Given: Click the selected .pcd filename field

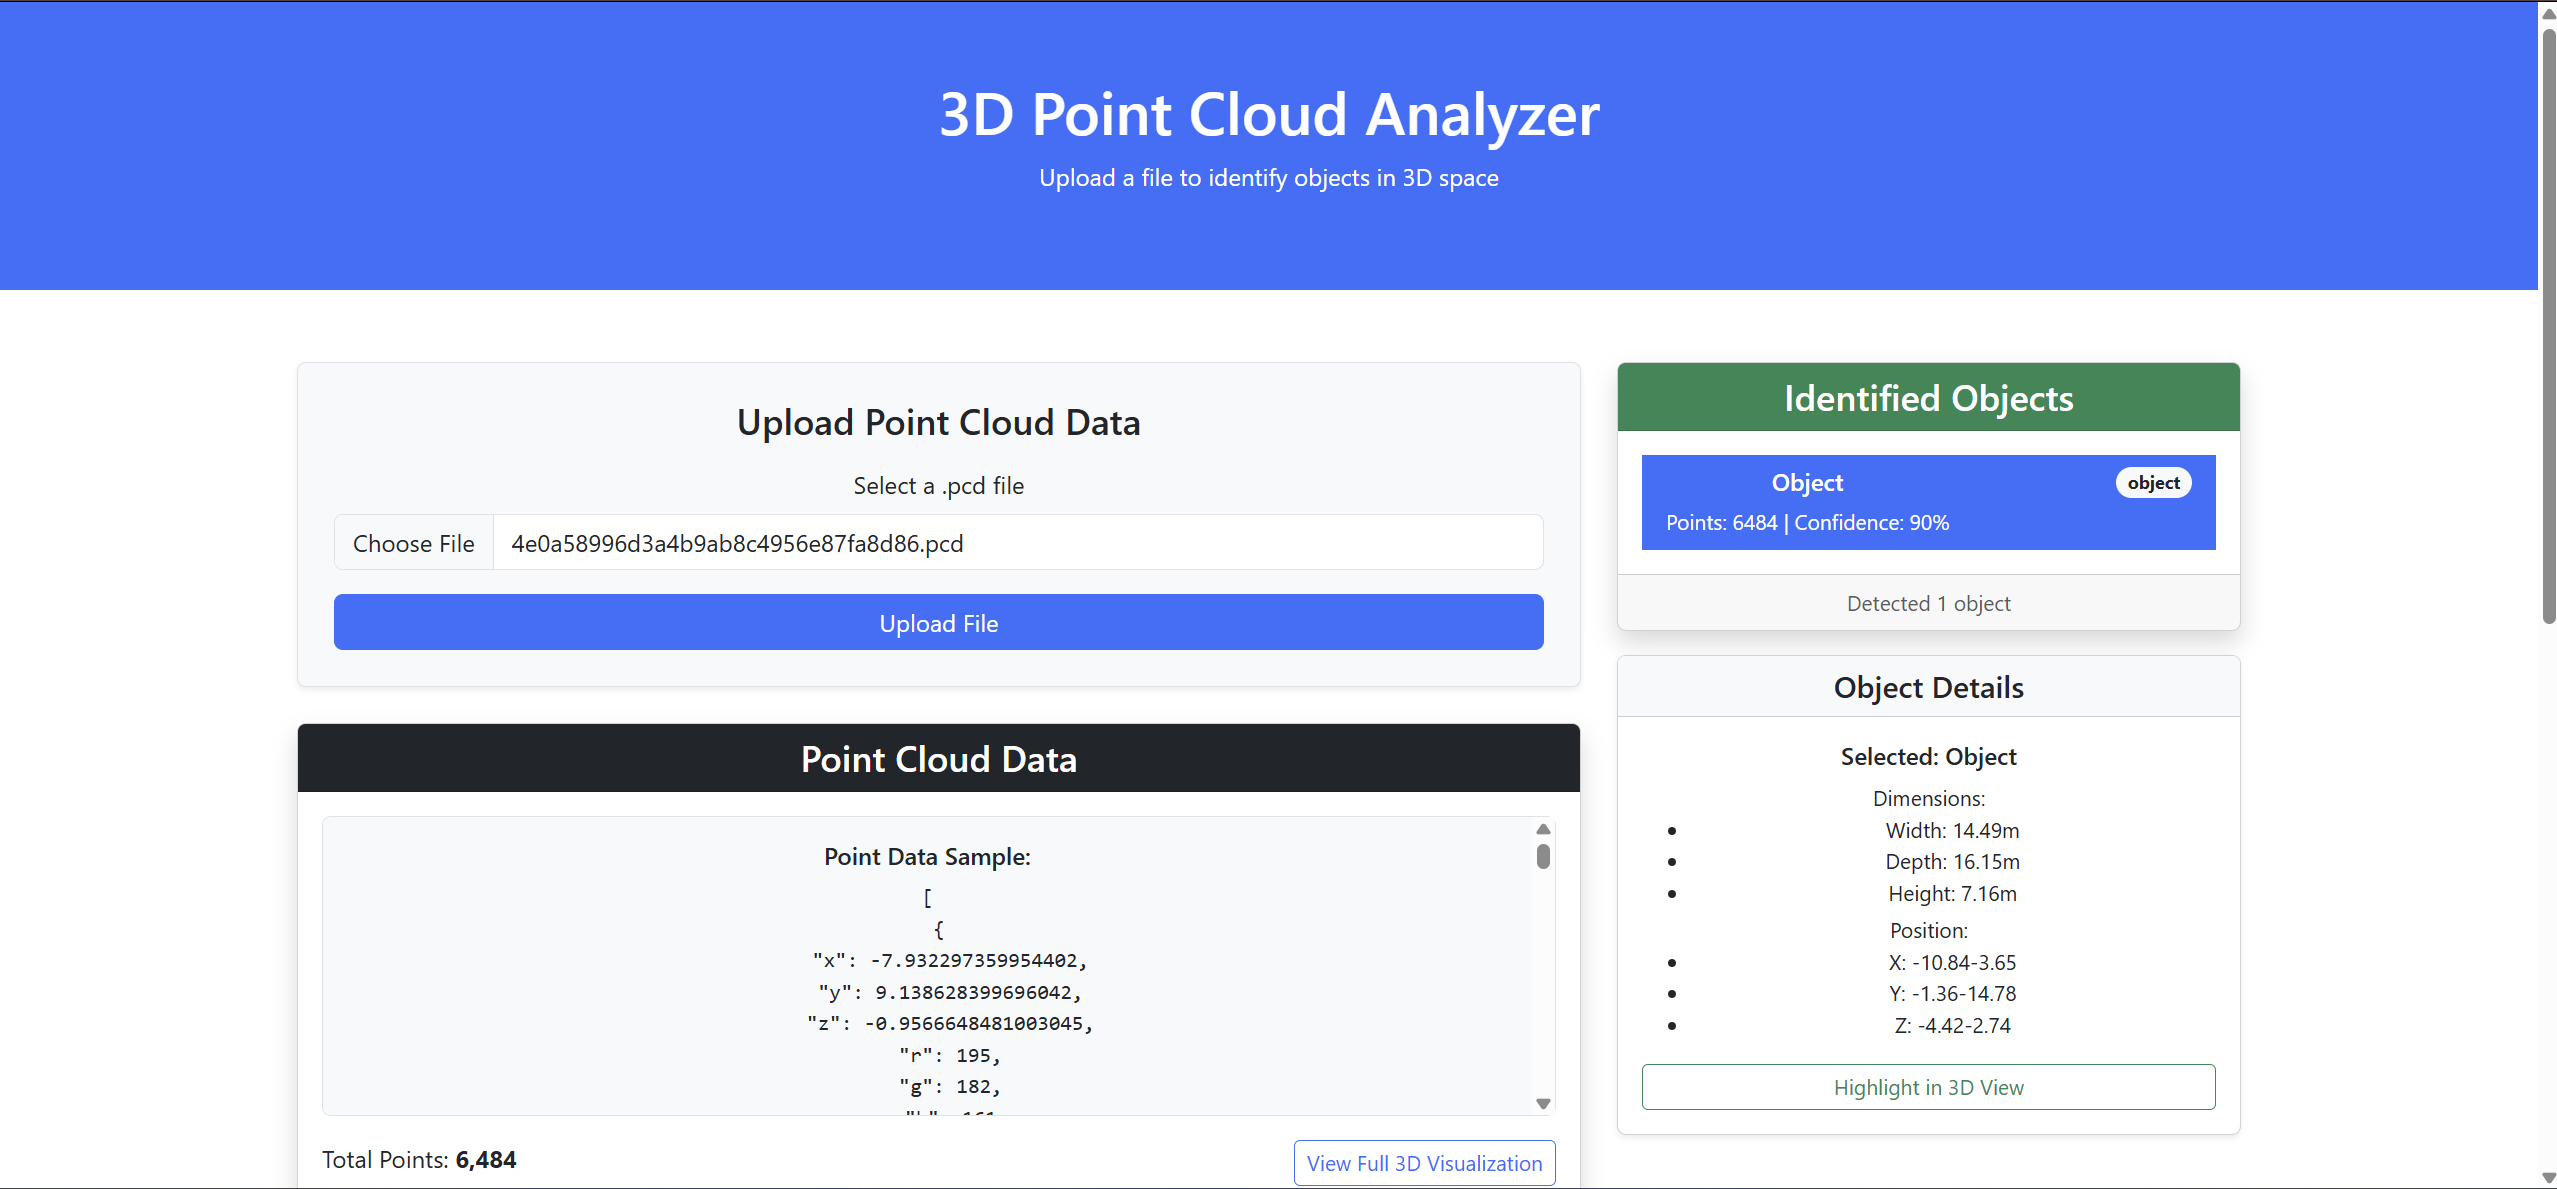Looking at the screenshot, I should click(x=1016, y=543).
